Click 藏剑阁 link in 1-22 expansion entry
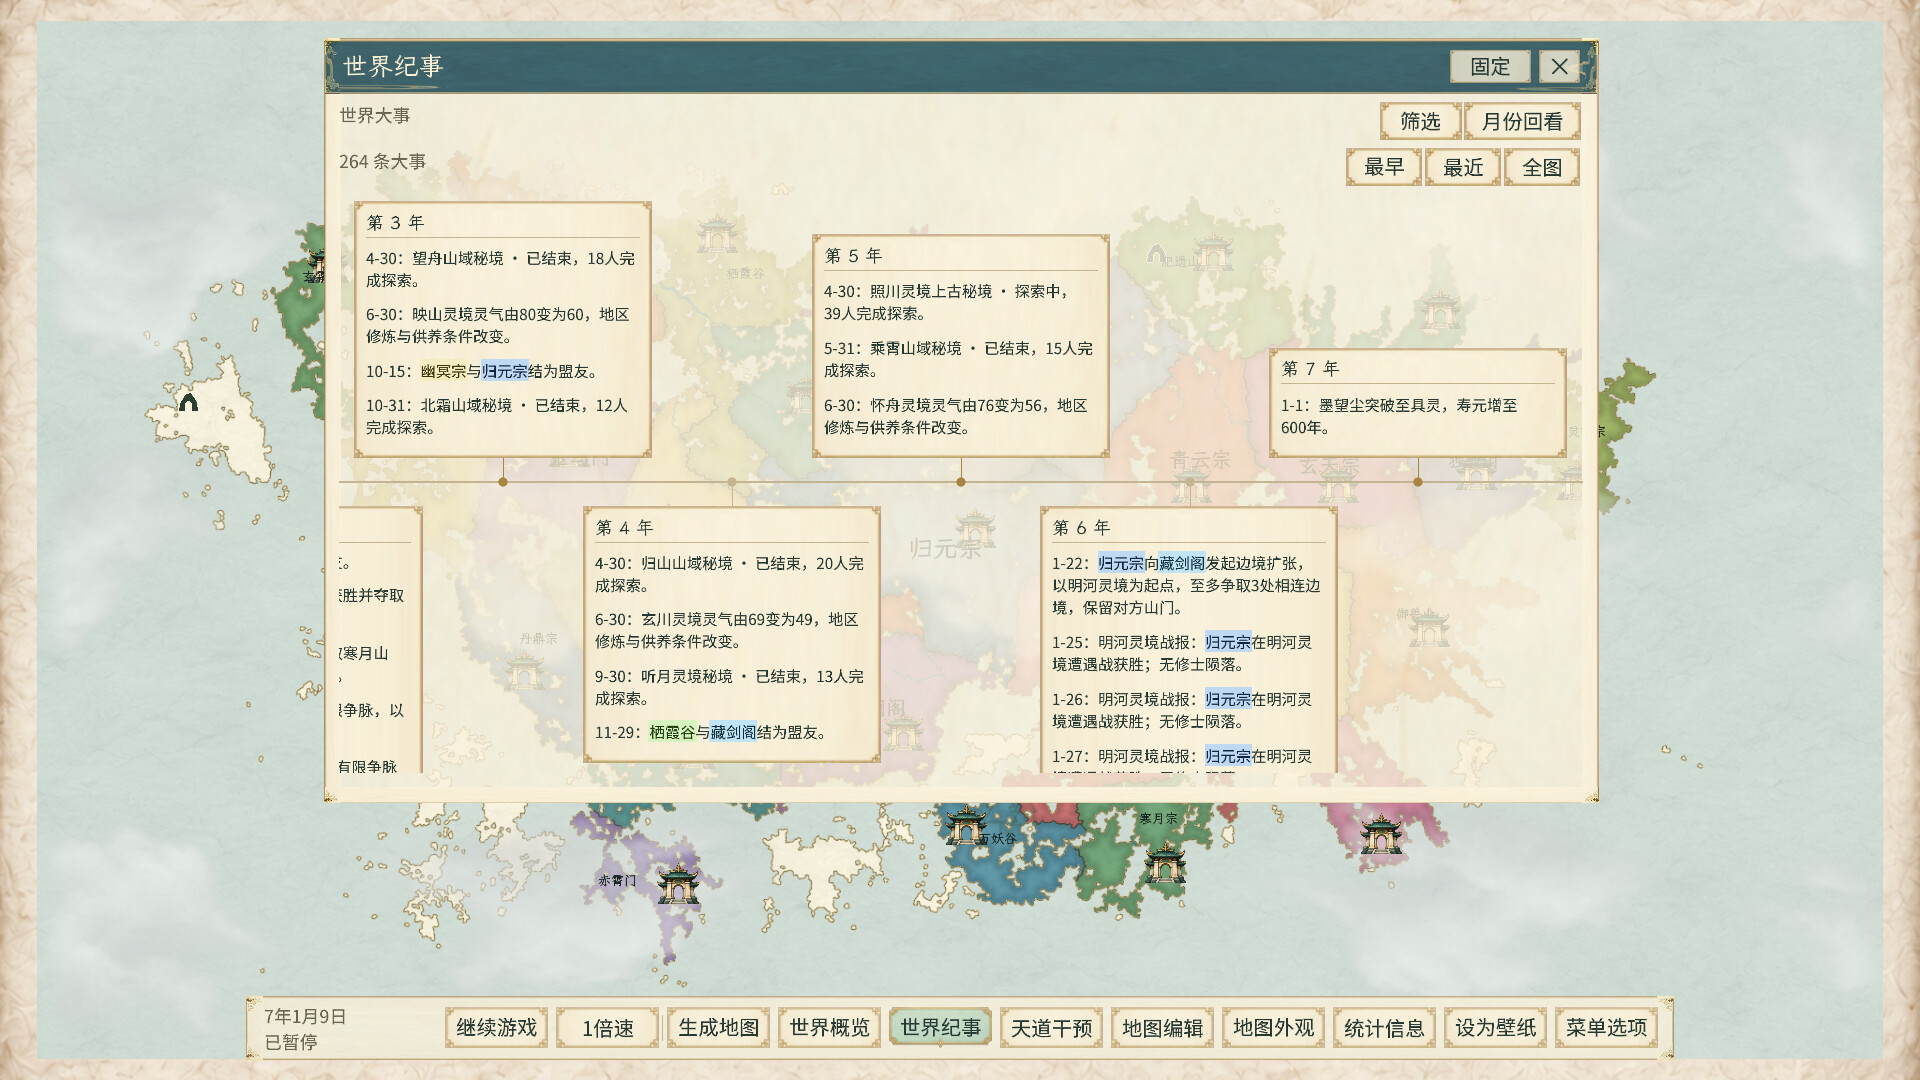This screenshot has width=1920, height=1080. (1182, 563)
